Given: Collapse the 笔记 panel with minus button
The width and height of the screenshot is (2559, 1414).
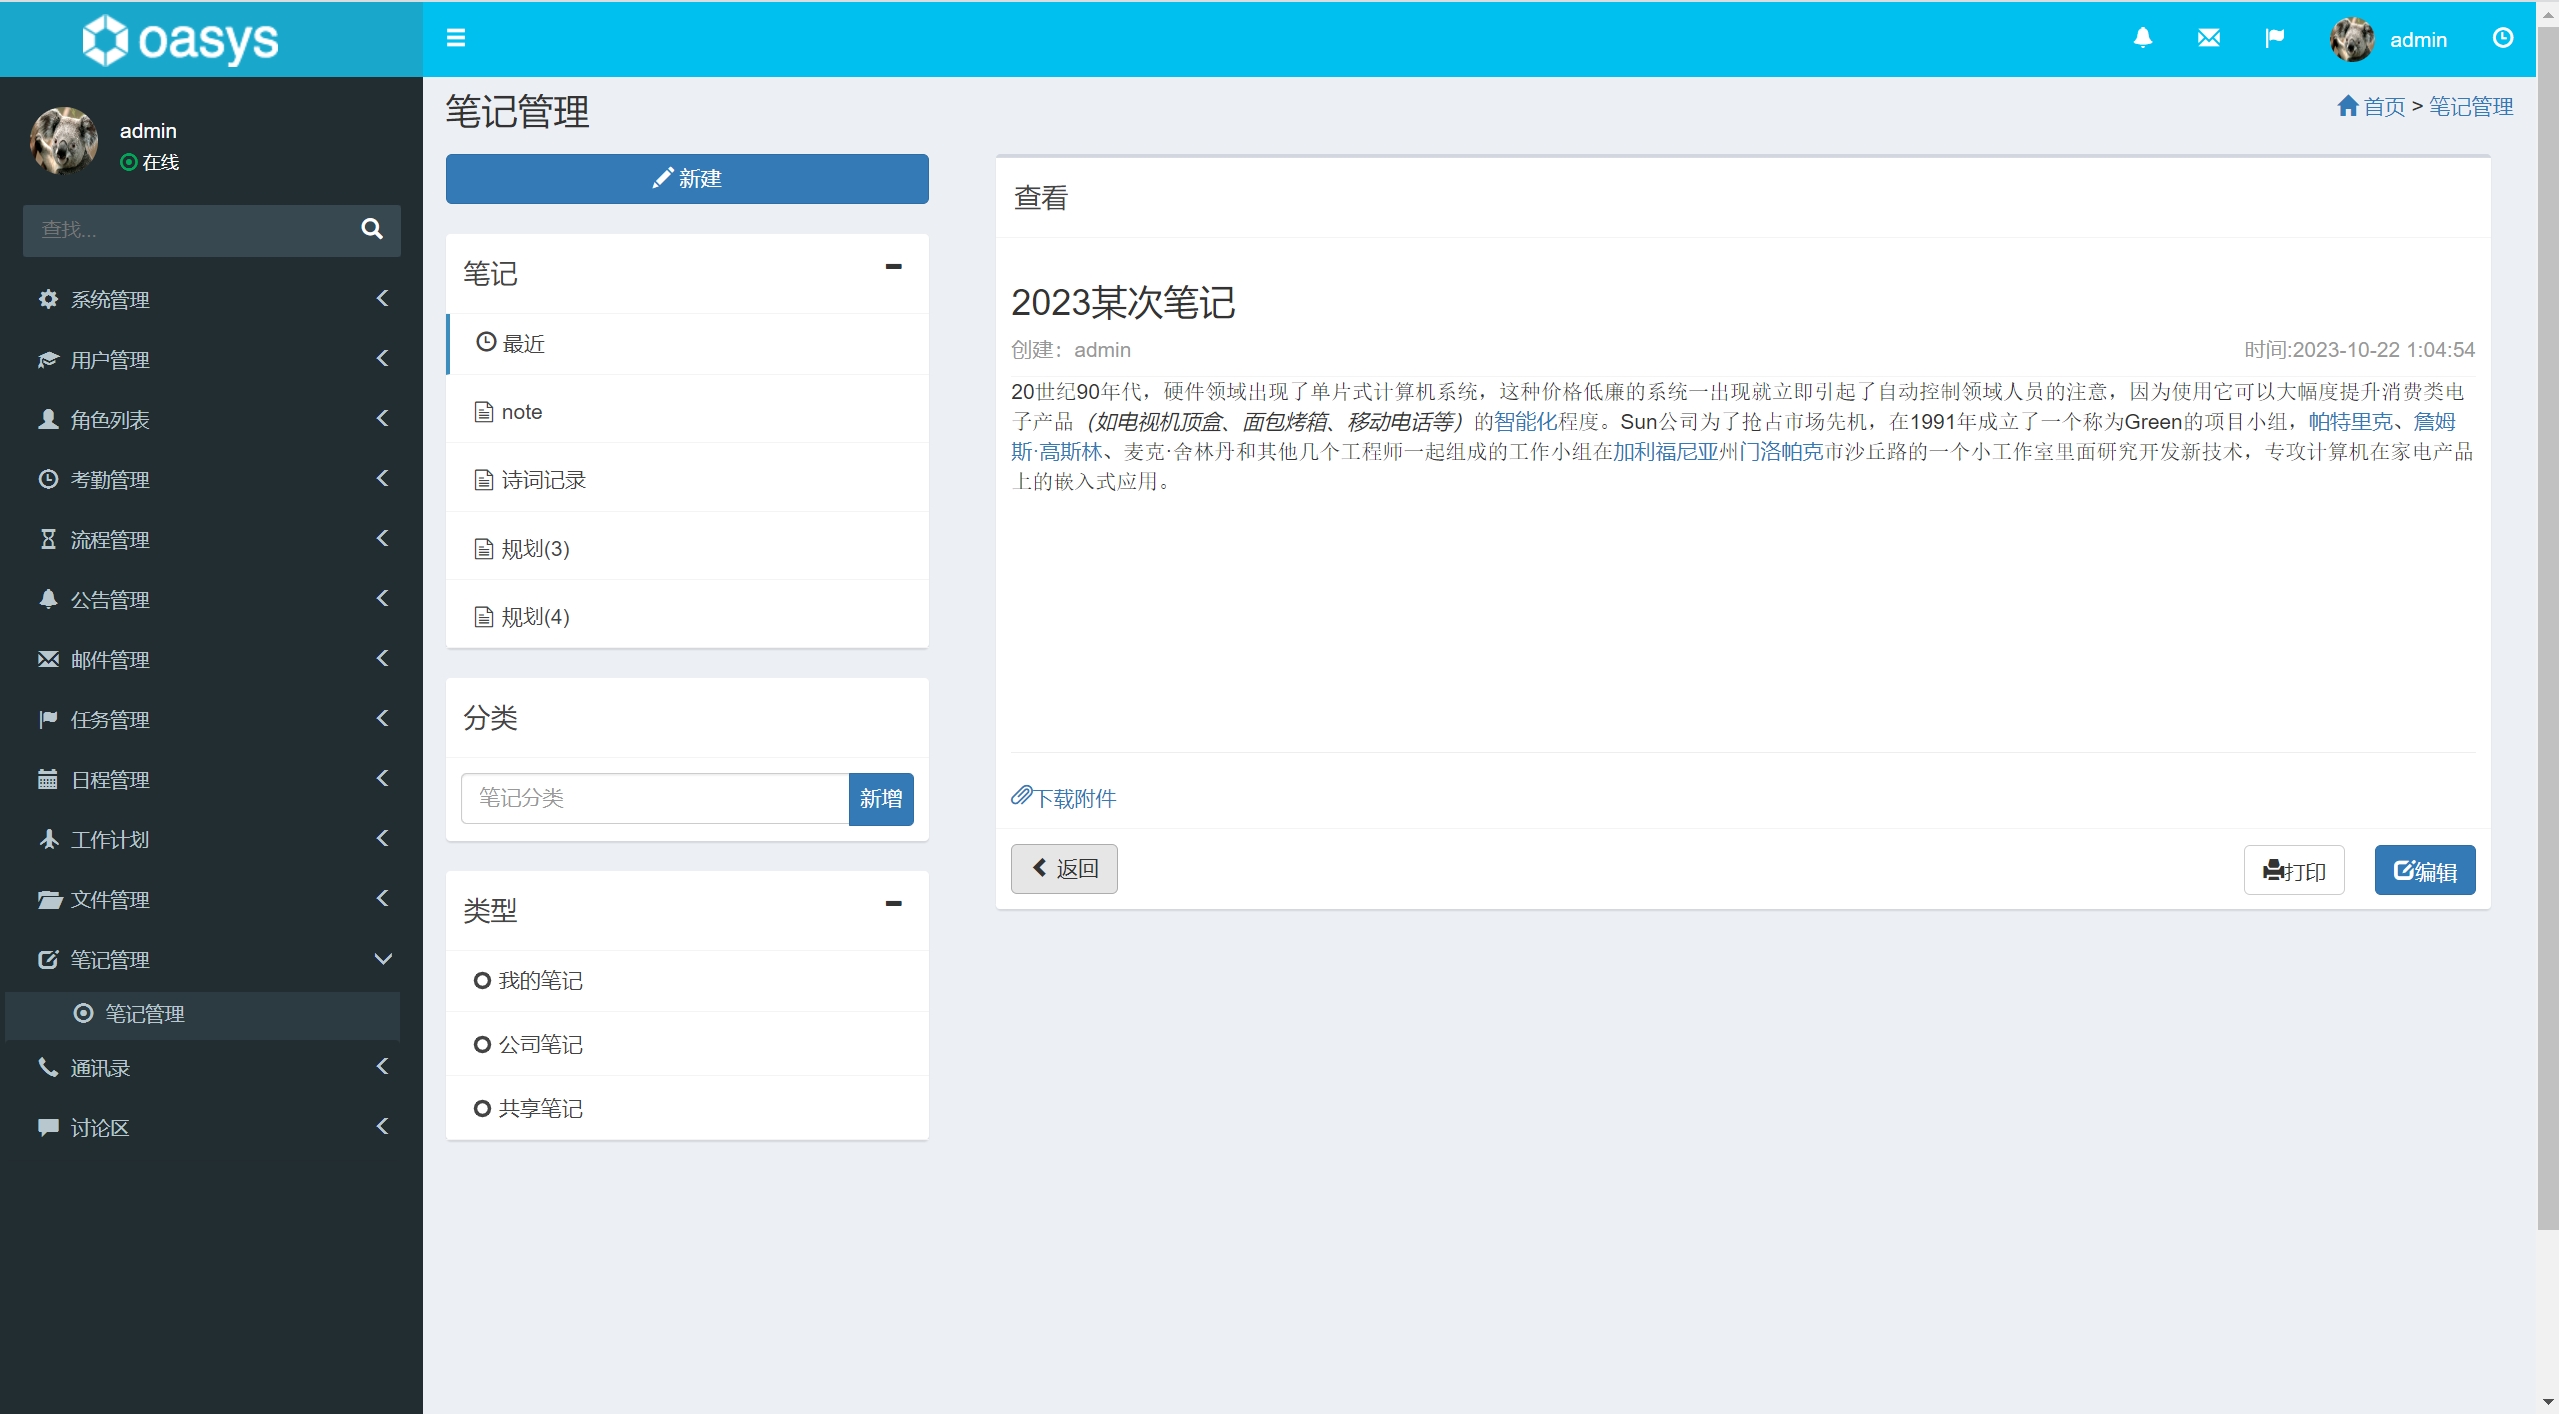Looking at the screenshot, I should [x=893, y=267].
